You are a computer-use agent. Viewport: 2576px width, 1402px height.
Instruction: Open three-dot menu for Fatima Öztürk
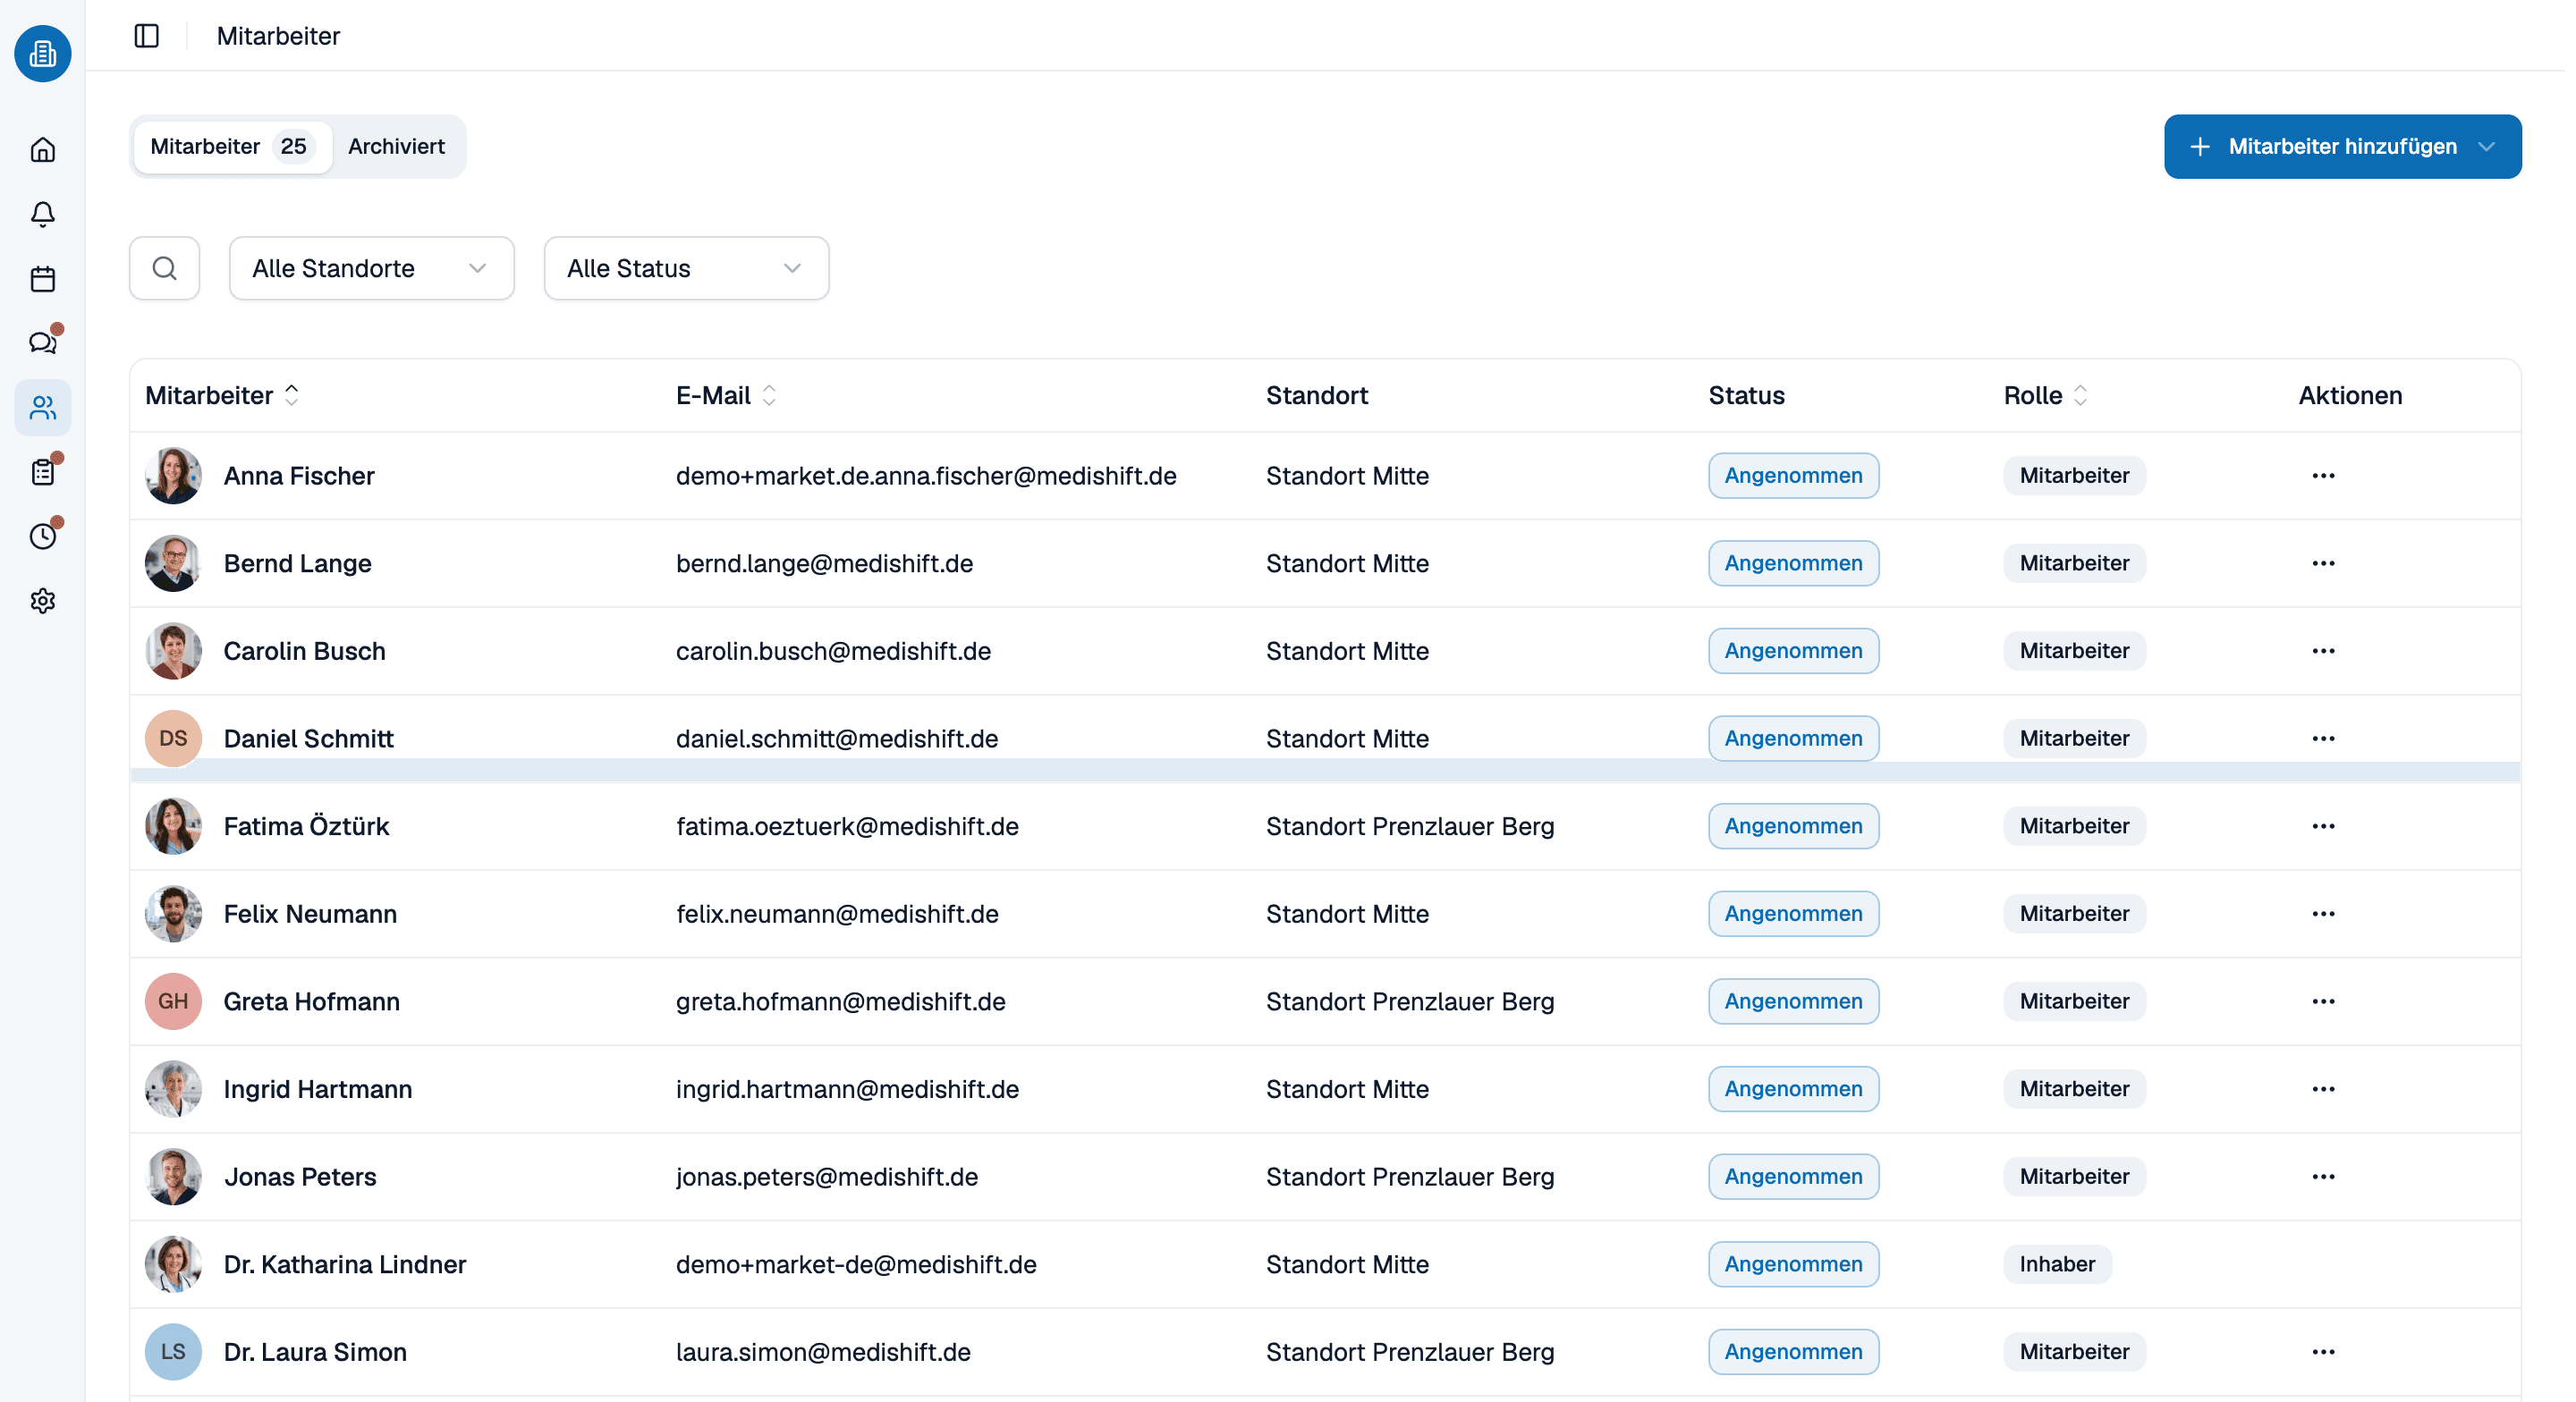(x=2323, y=827)
